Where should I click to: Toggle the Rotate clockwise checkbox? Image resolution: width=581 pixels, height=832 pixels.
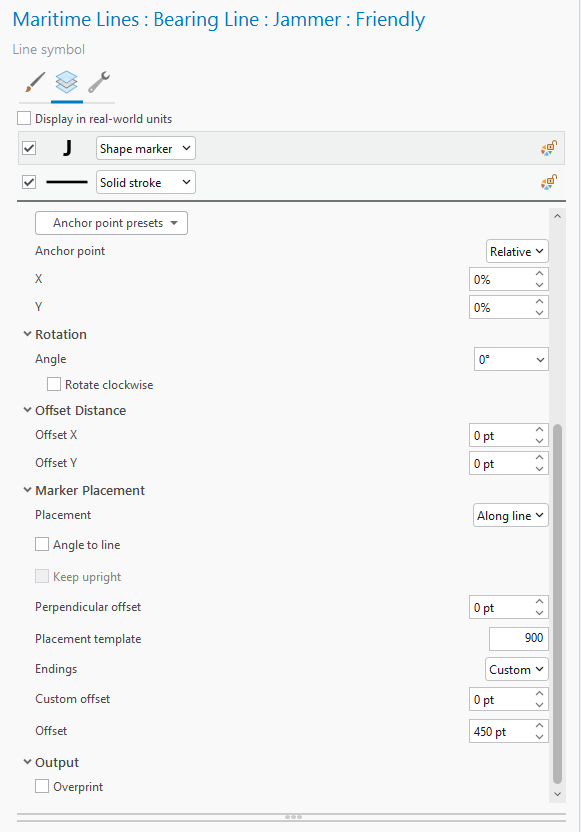54,384
